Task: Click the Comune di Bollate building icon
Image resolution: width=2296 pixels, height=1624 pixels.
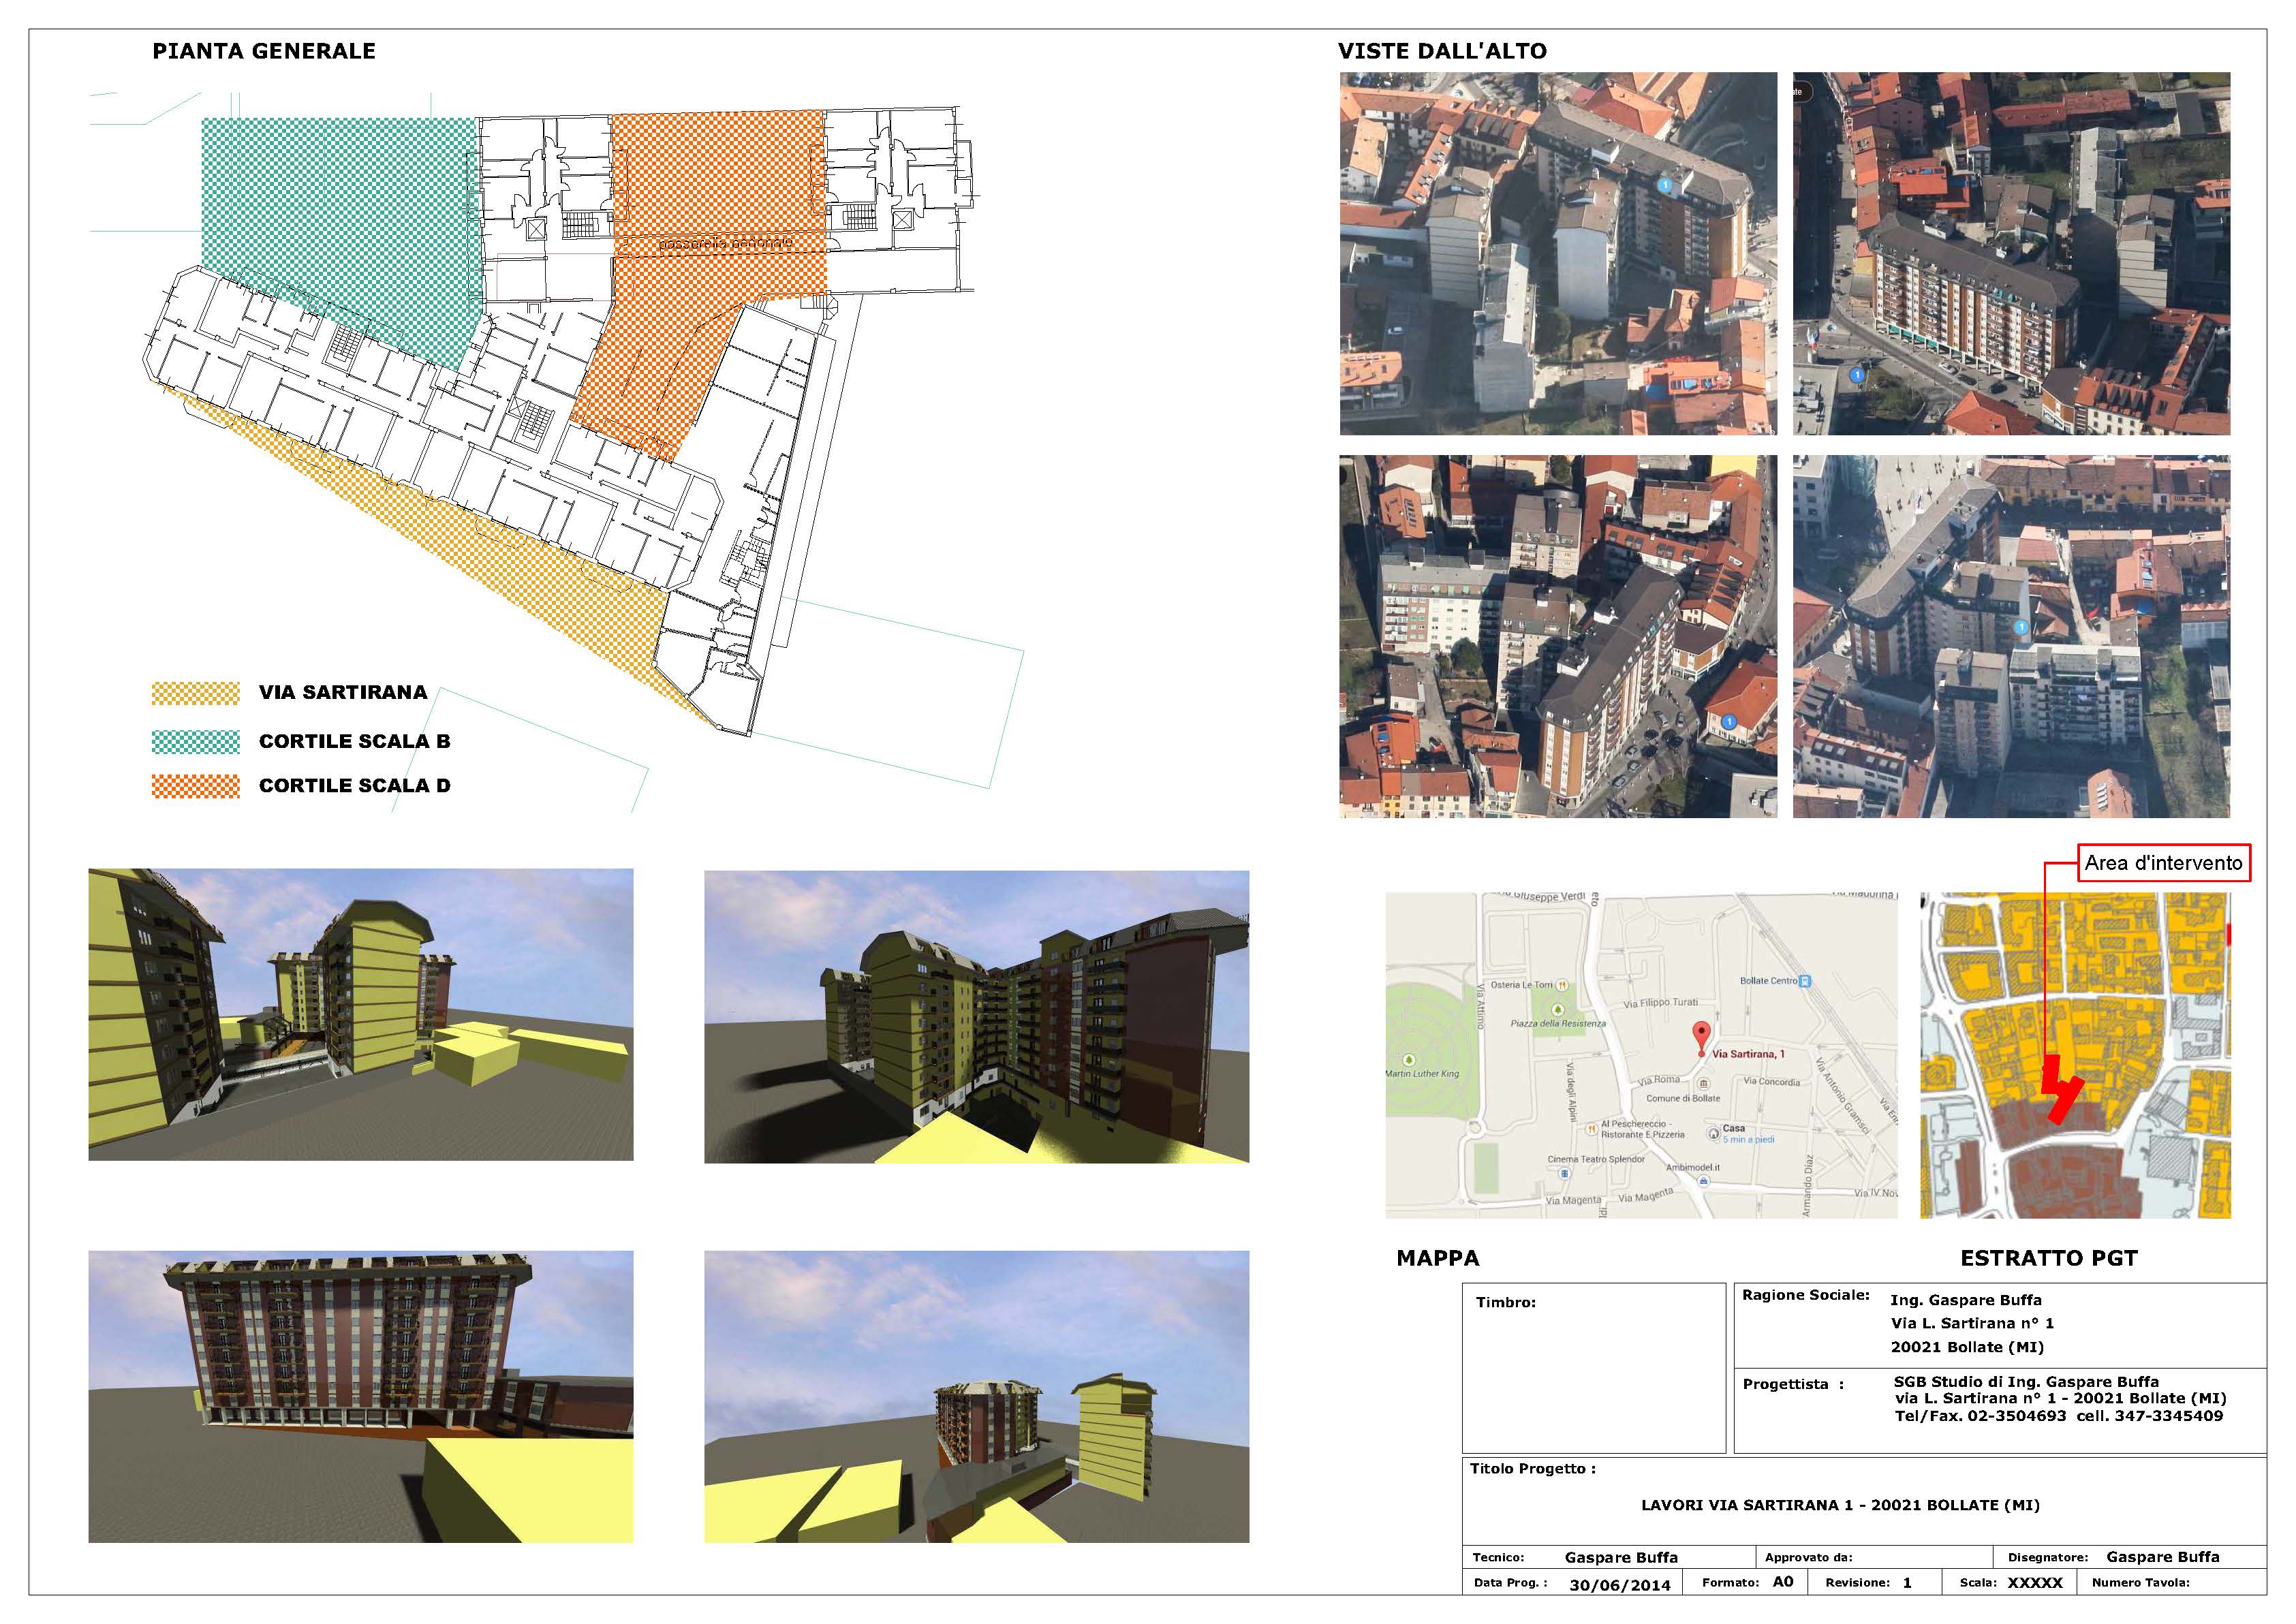Action: pyautogui.click(x=1703, y=1083)
